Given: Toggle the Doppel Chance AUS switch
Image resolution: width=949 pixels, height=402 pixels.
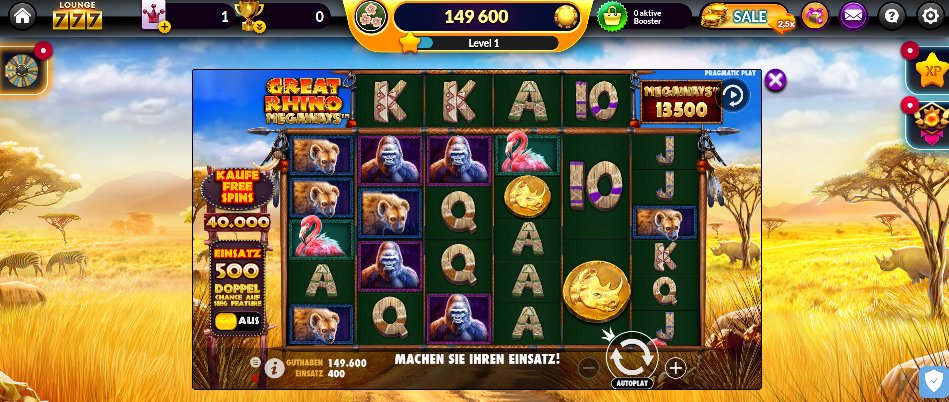Looking at the screenshot, I should 237,320.
